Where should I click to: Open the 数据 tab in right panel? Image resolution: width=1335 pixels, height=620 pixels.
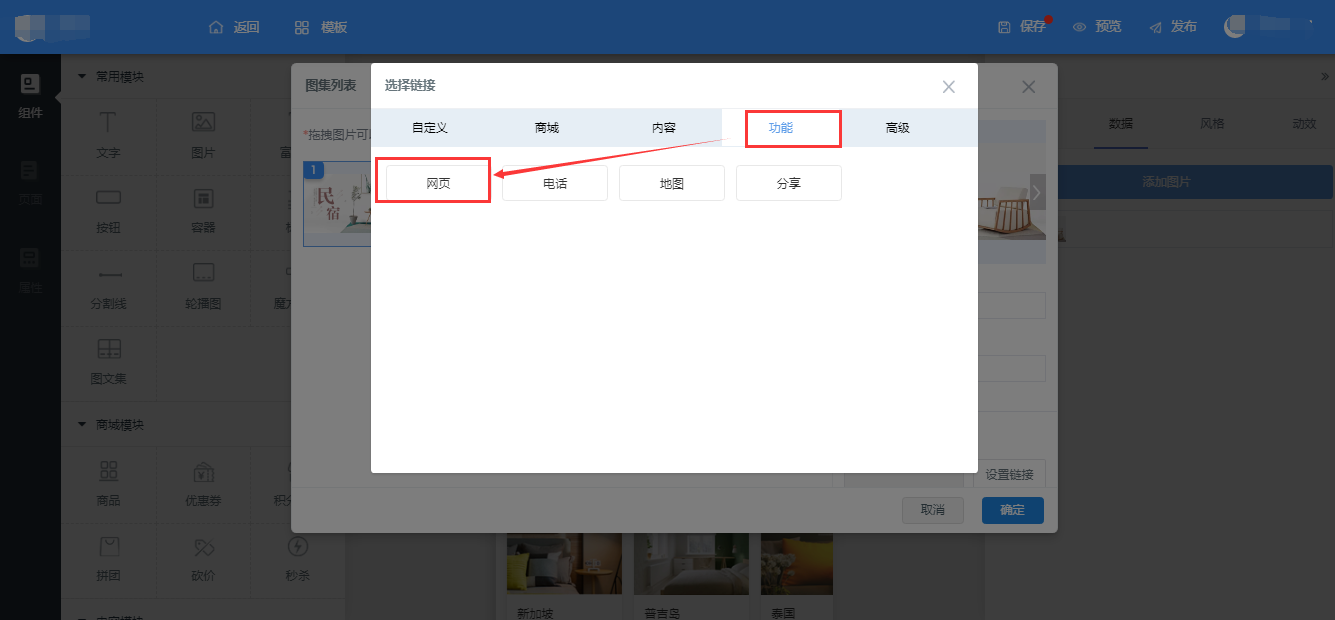point(1121,124)
